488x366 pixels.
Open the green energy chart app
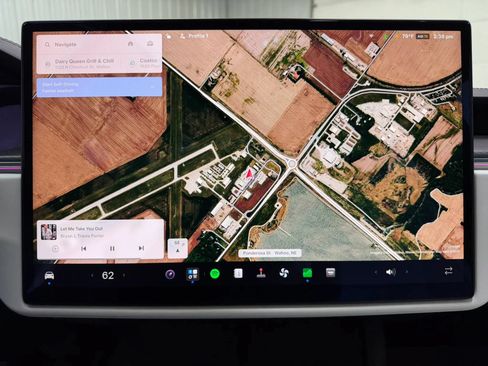click(x=307, y=273)
